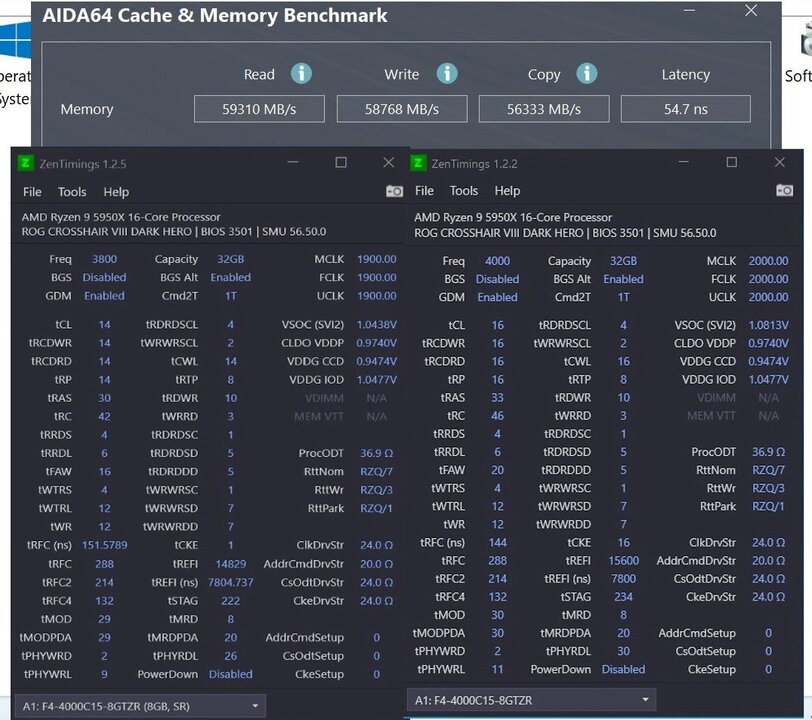812x720 pixels.
Task: Click the info icon next to Read
Action: [301, 74]
